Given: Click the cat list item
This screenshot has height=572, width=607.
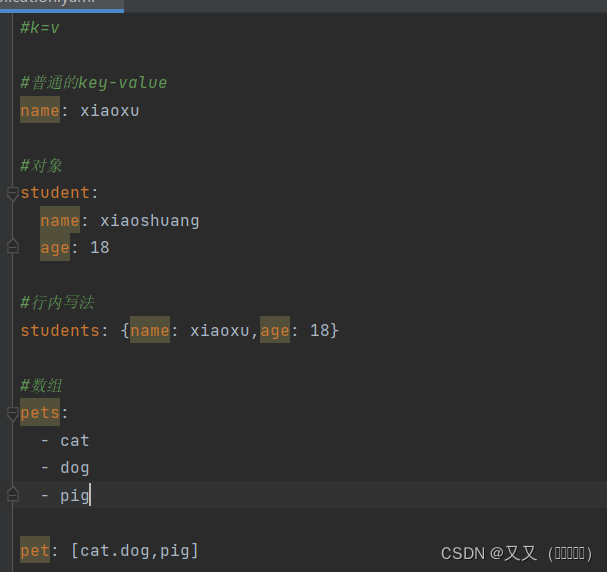Looking at the screenshot, I should 75,441.
